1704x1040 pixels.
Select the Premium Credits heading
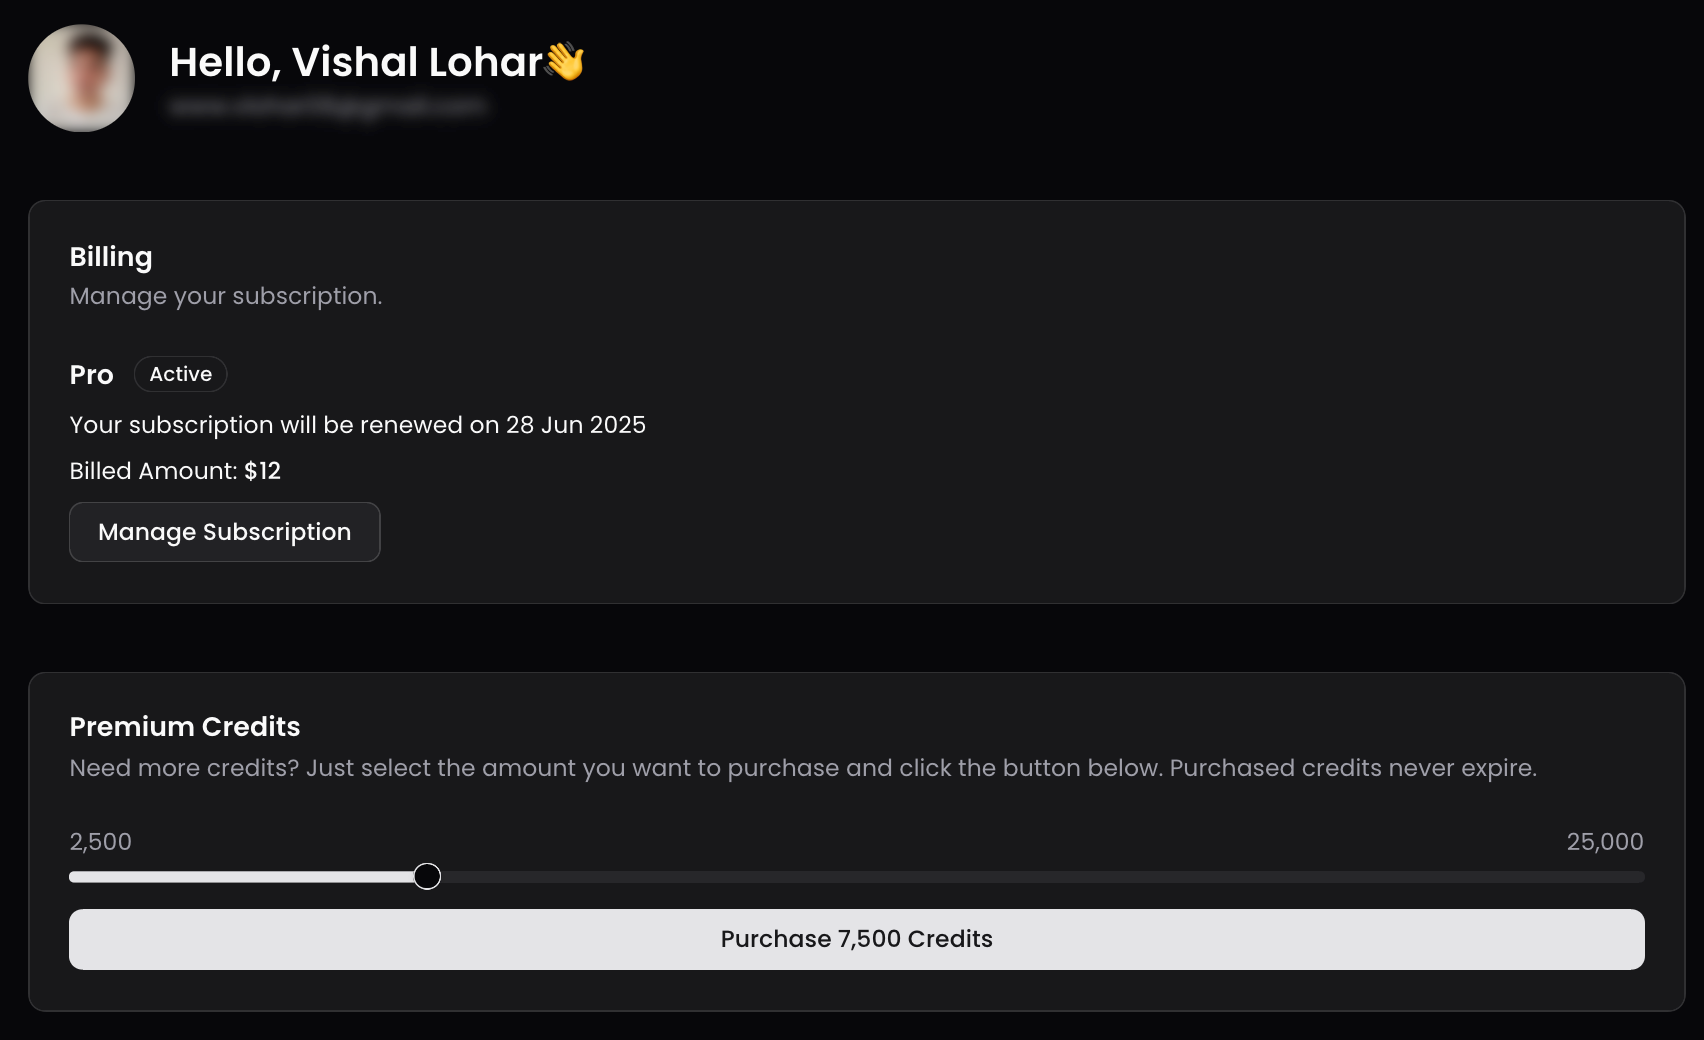(185, 727)
